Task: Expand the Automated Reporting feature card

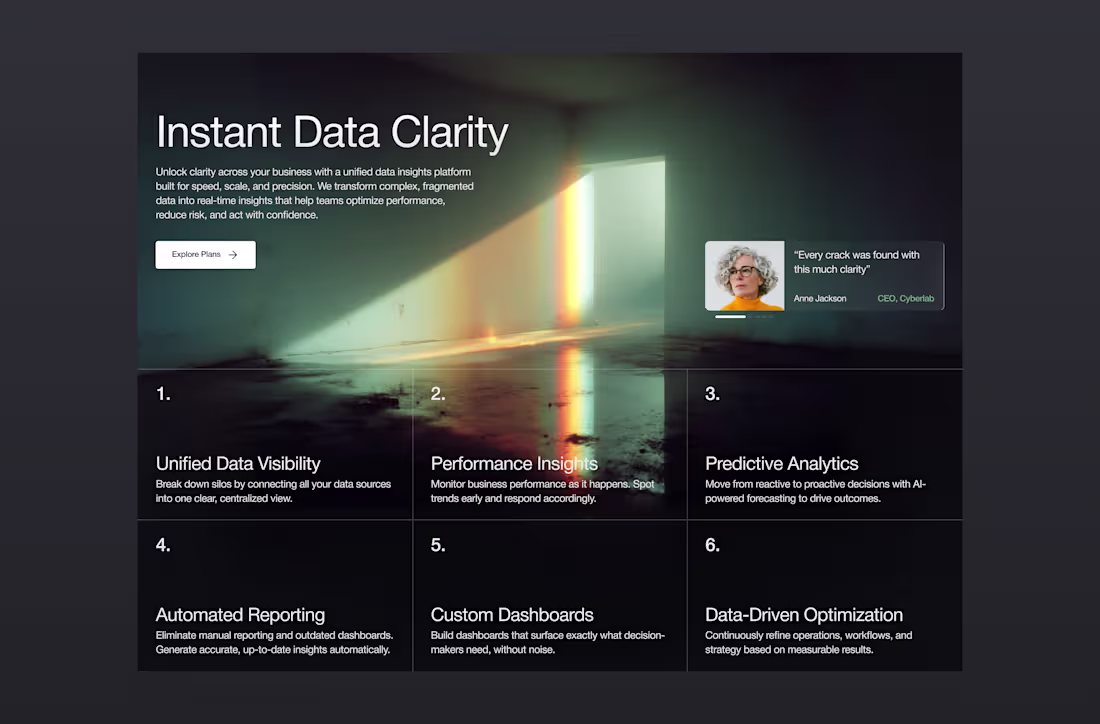Action: click(x=275, y=595)
